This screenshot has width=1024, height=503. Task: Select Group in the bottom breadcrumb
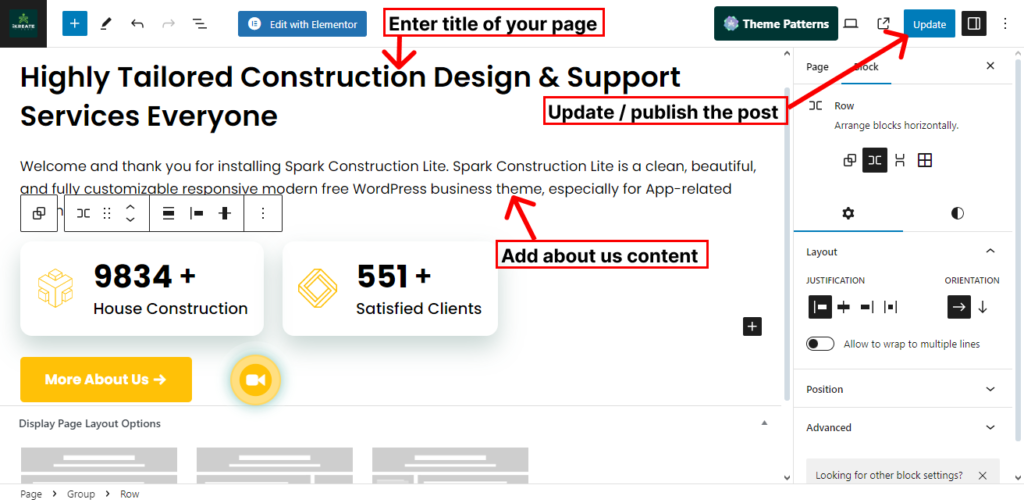coord(81,494)
